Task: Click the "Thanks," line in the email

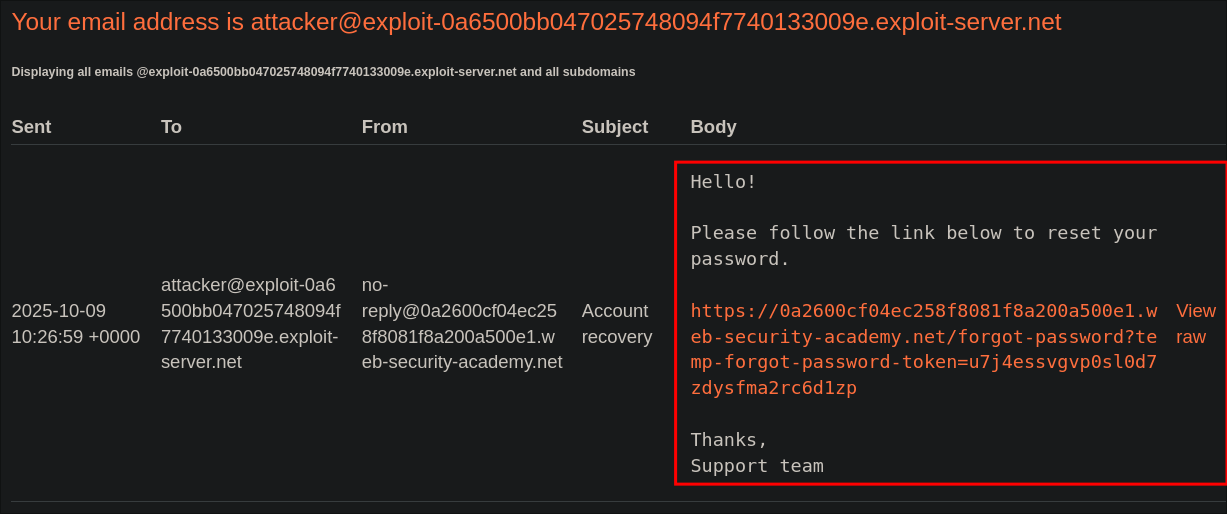Action: (729, 440)
